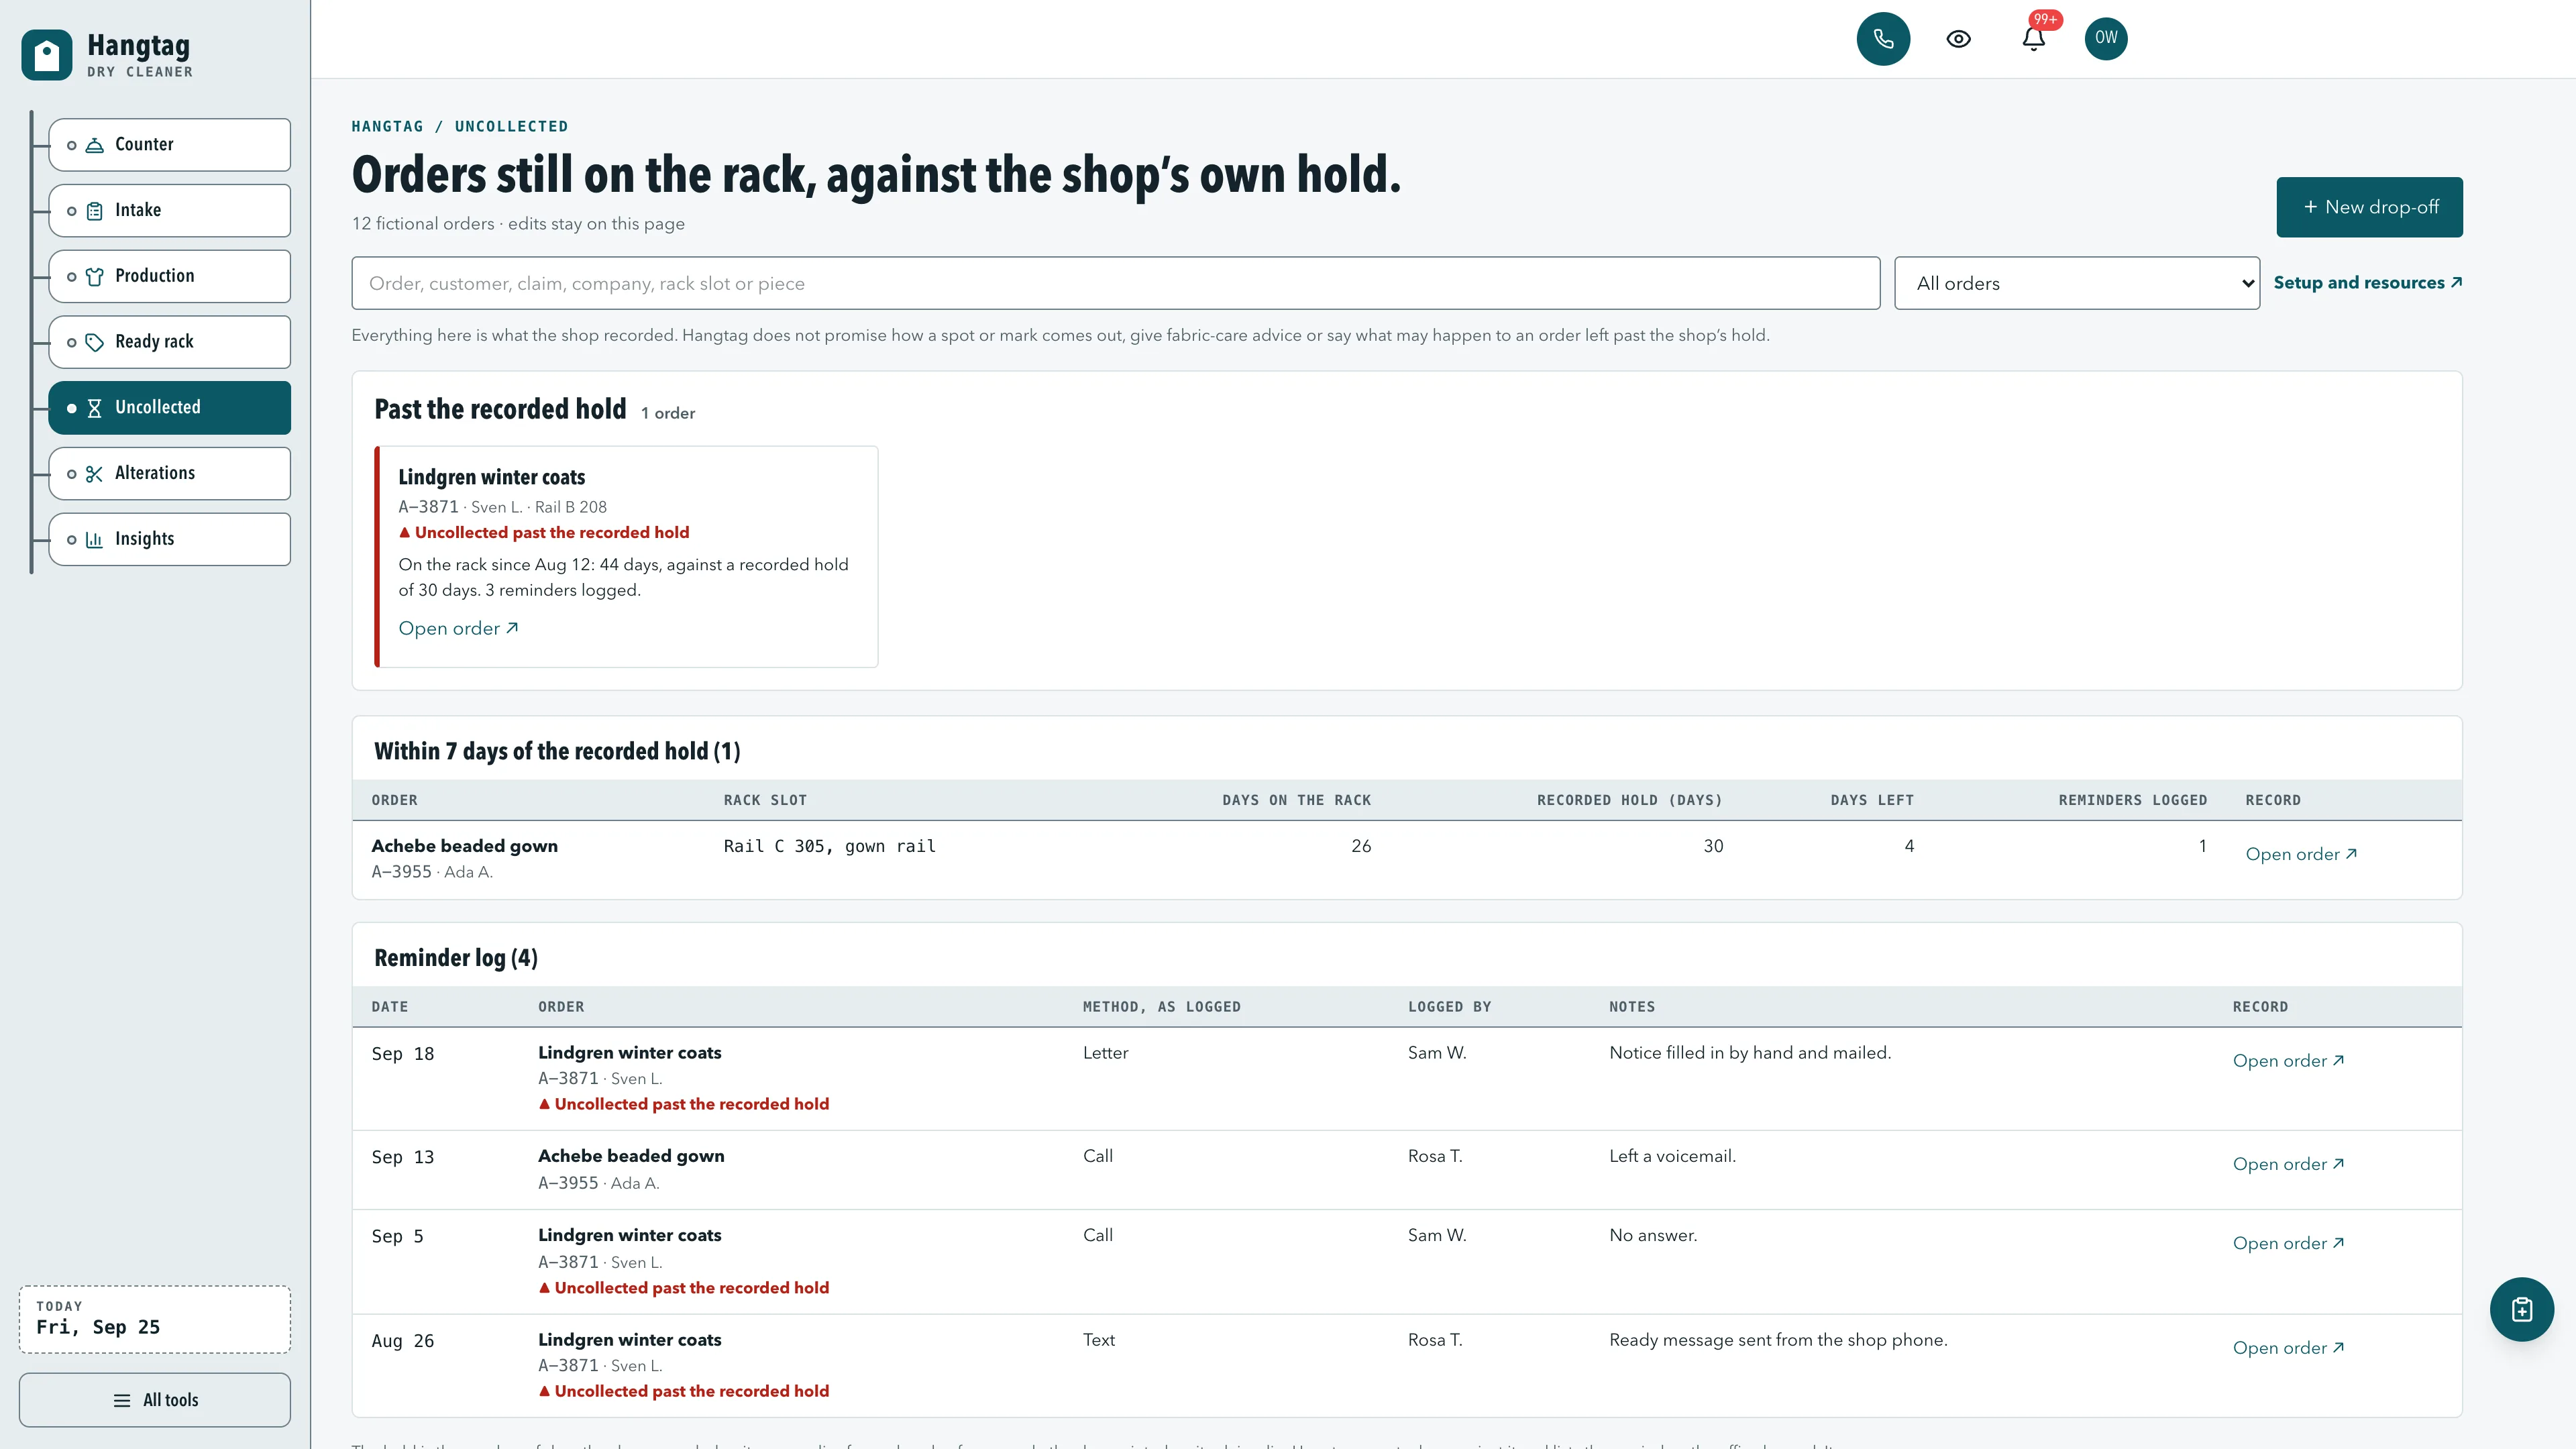
Task: Open the floating clipboard button
Action: 2521,1310
